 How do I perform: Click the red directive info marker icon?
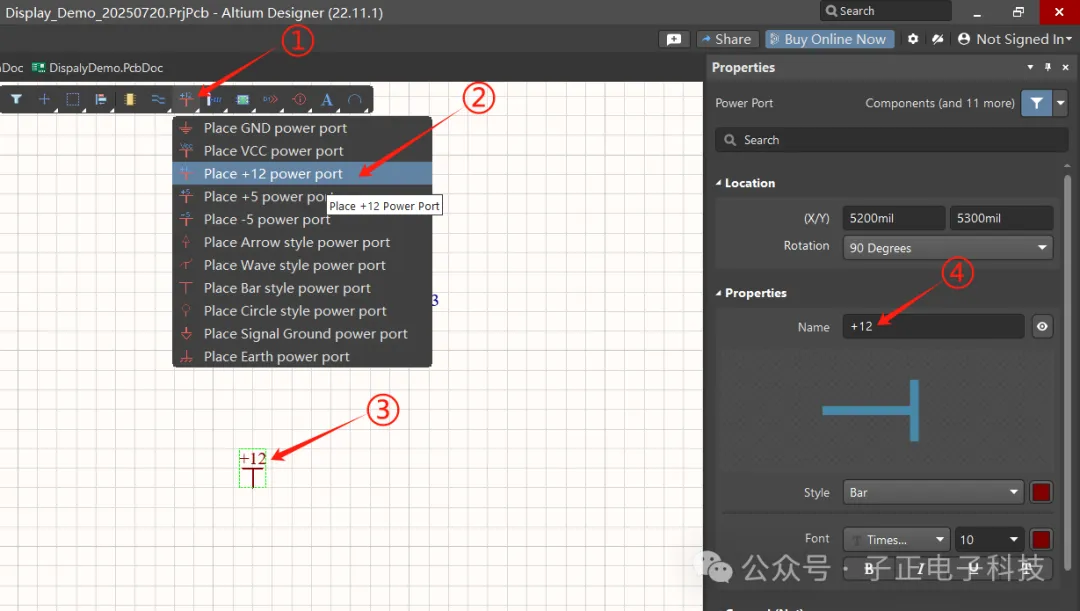pos(299,99)
